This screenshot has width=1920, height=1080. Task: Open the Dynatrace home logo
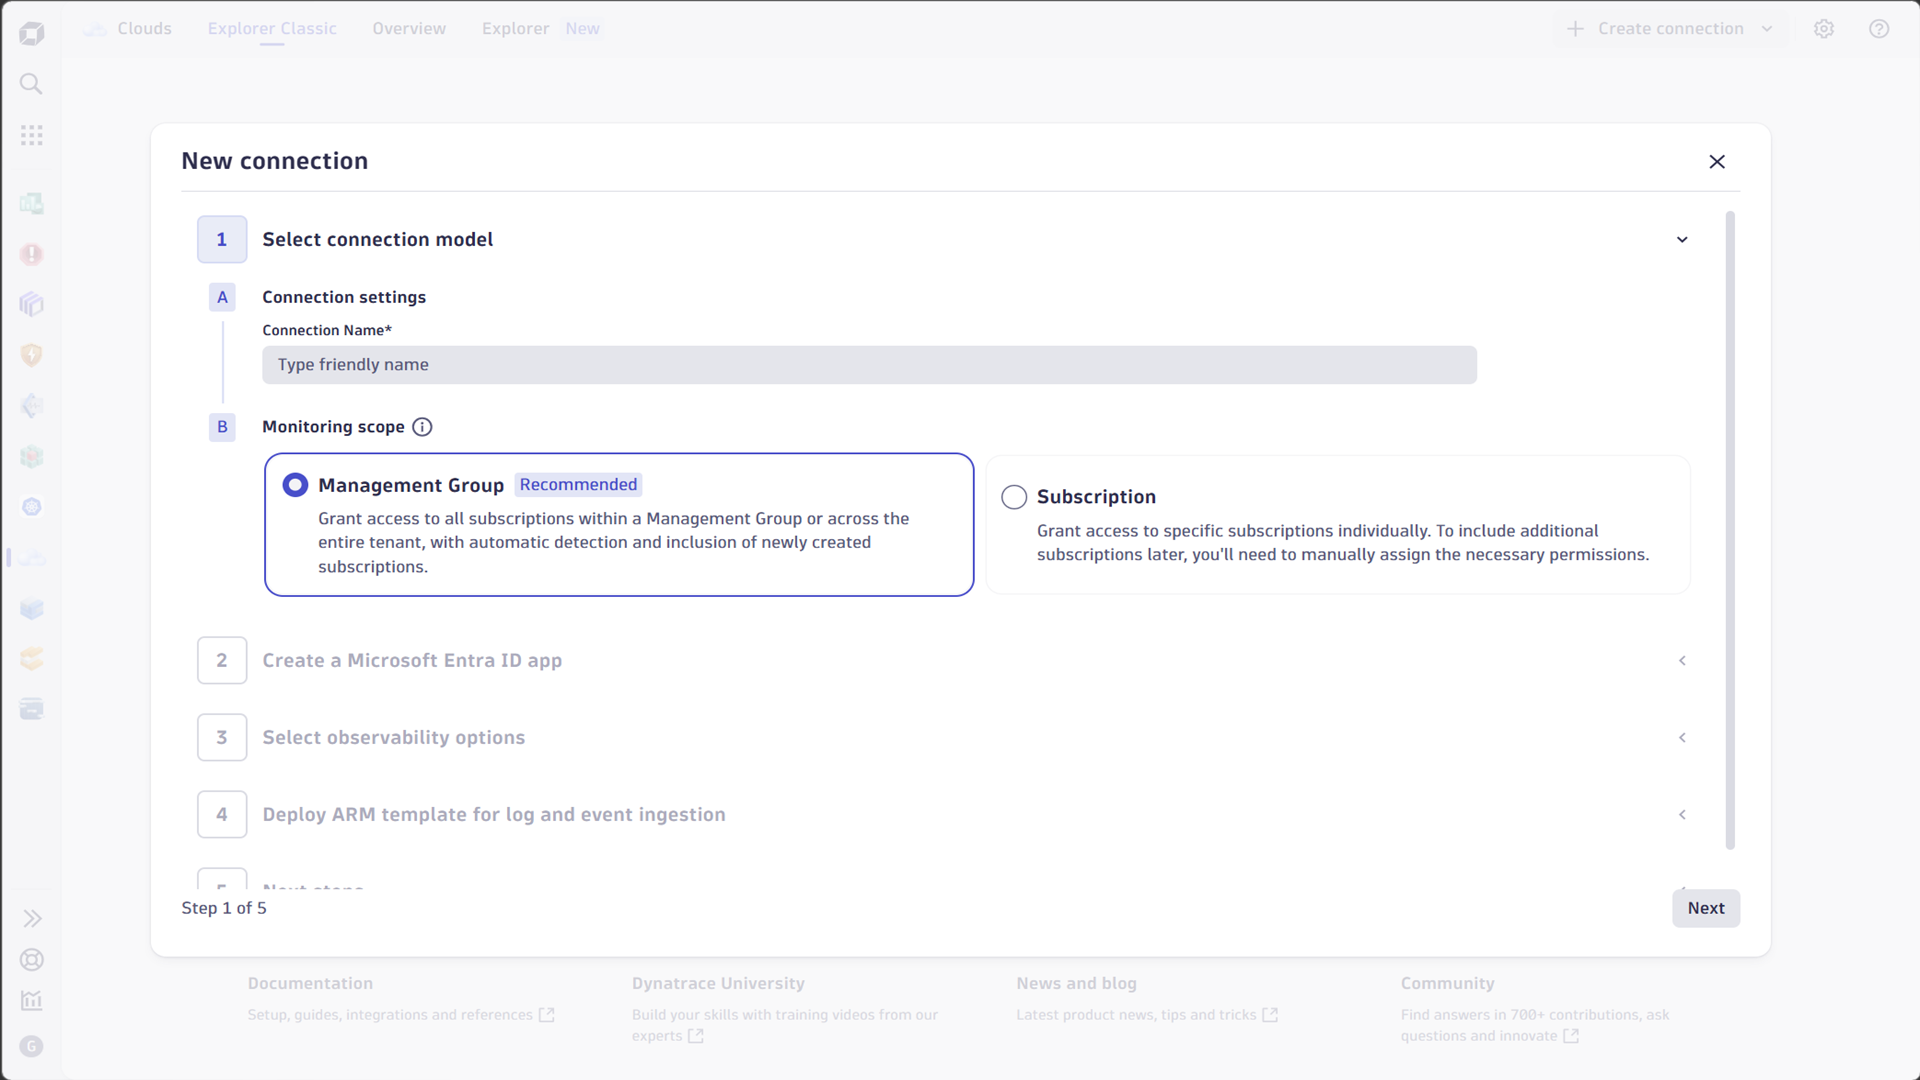point(32,33)
